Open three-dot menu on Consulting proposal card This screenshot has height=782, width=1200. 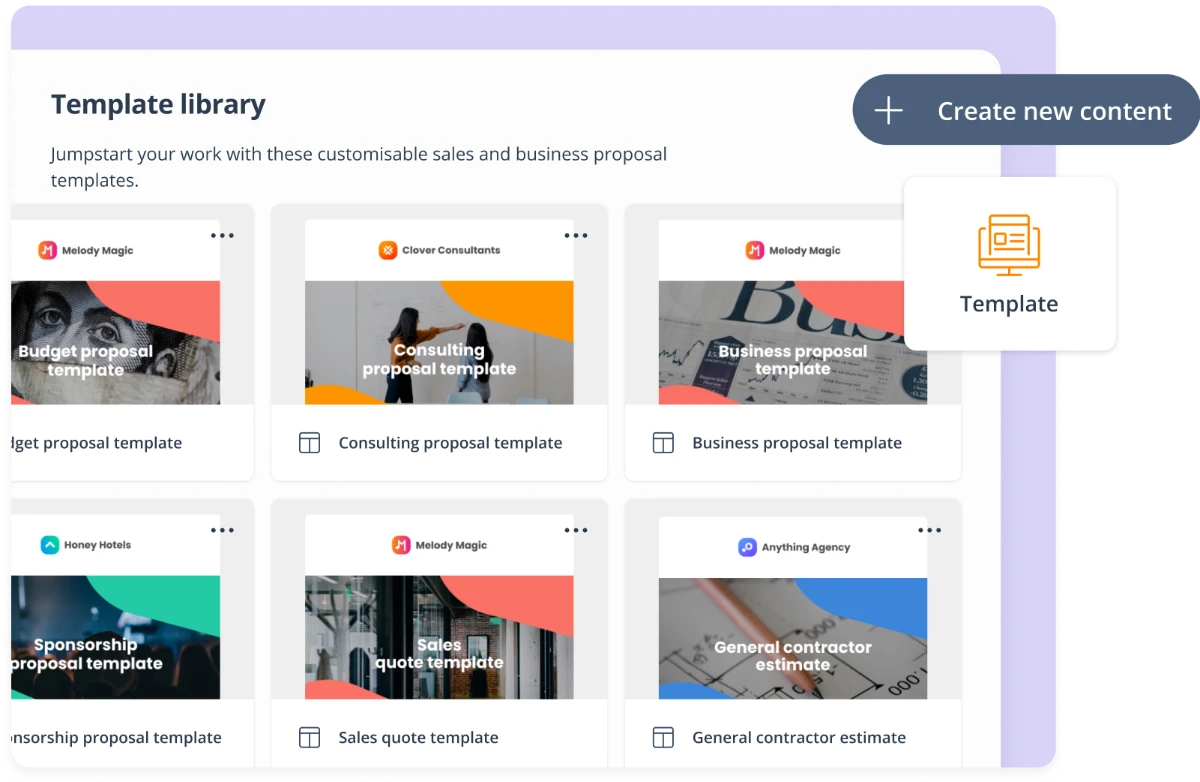pos(576,236)
